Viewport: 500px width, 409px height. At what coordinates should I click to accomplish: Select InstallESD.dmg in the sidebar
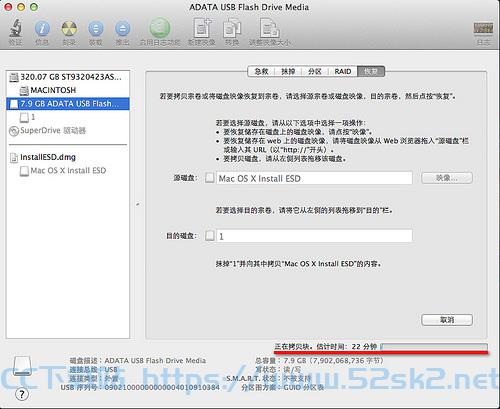pyautogui.click(x=68, y=157)
